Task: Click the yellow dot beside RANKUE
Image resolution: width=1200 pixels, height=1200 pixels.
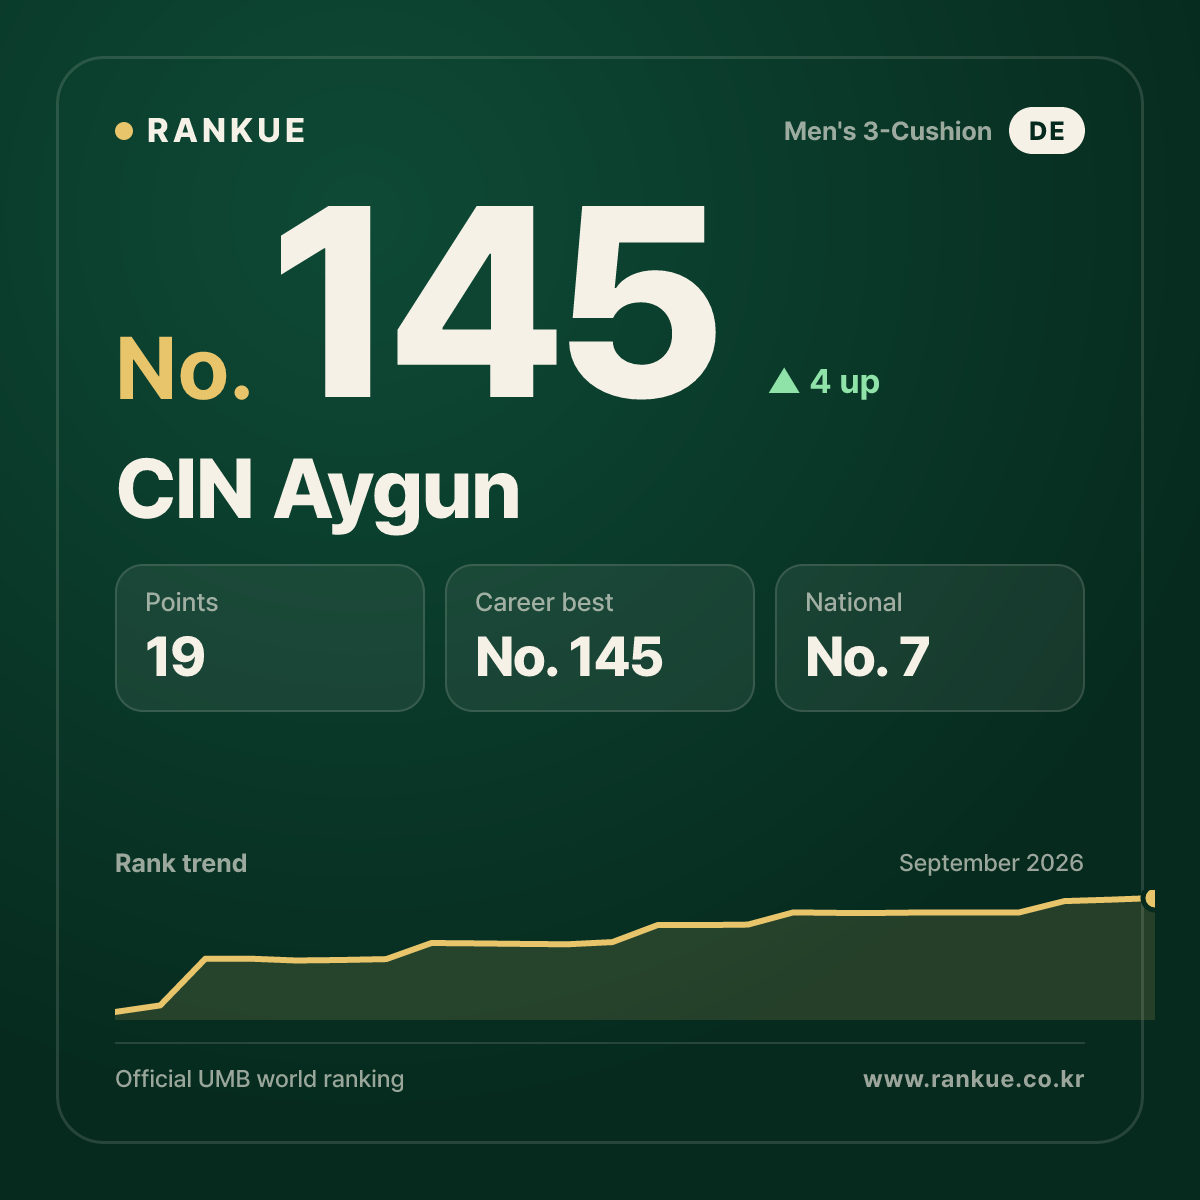Action: tap(124, 131)
